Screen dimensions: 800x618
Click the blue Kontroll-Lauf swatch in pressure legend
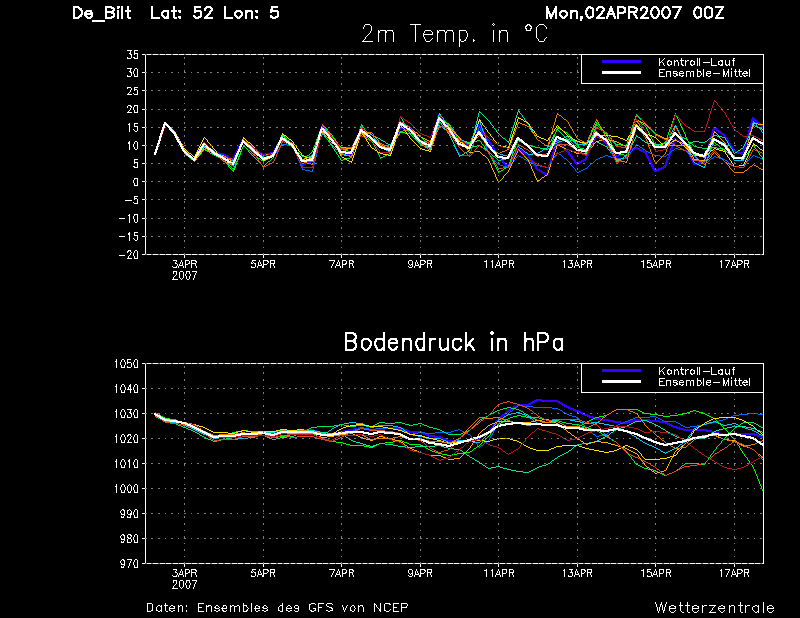[x=621, y=371]
